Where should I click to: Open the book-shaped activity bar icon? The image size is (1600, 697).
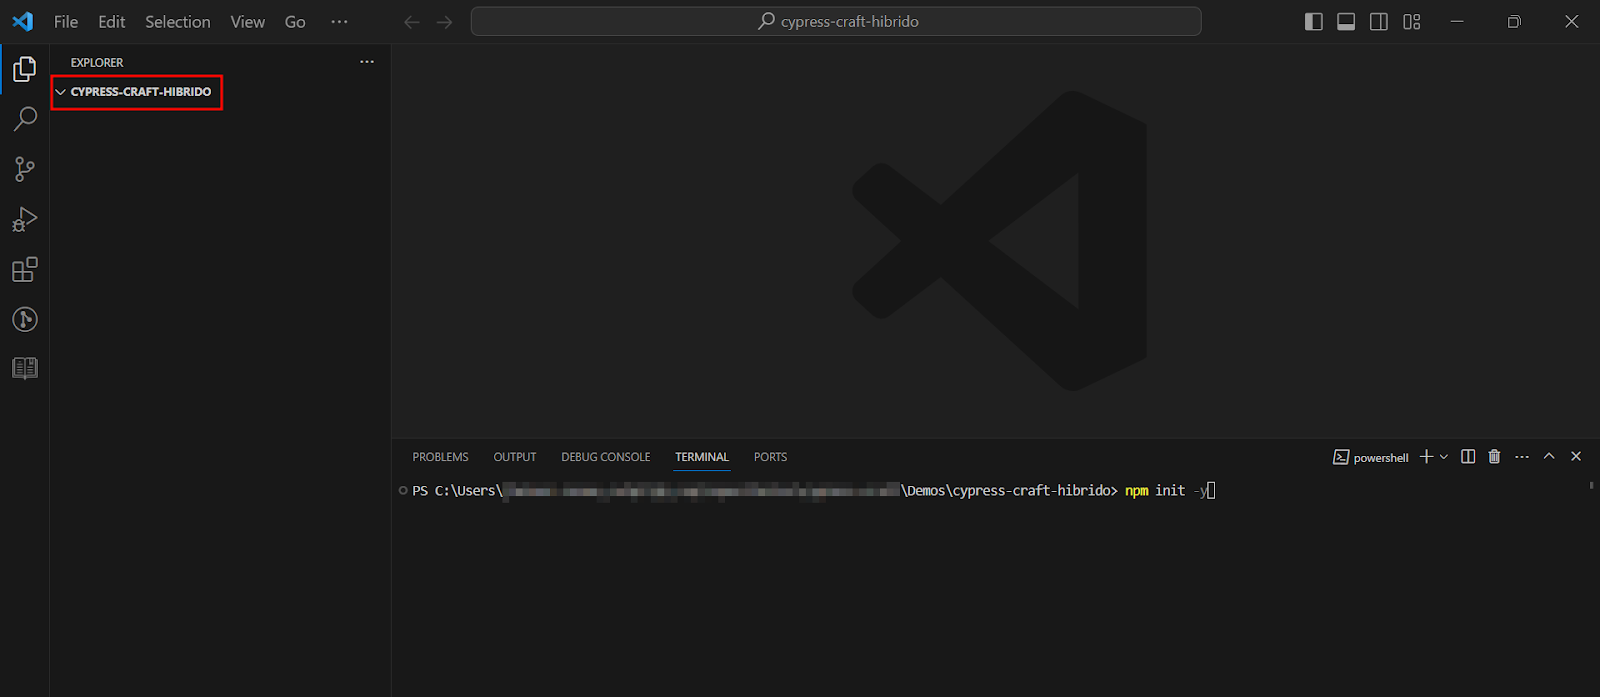(x=25, y=368)
